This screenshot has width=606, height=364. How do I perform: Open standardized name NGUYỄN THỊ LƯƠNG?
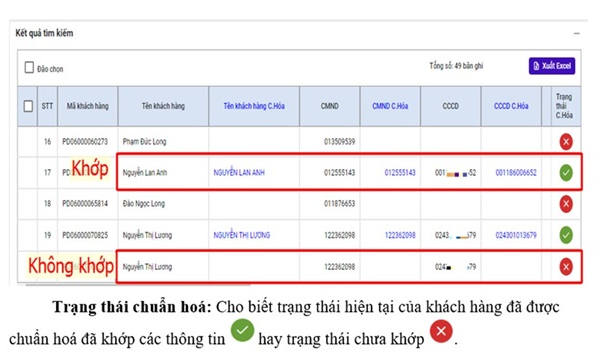242,235
